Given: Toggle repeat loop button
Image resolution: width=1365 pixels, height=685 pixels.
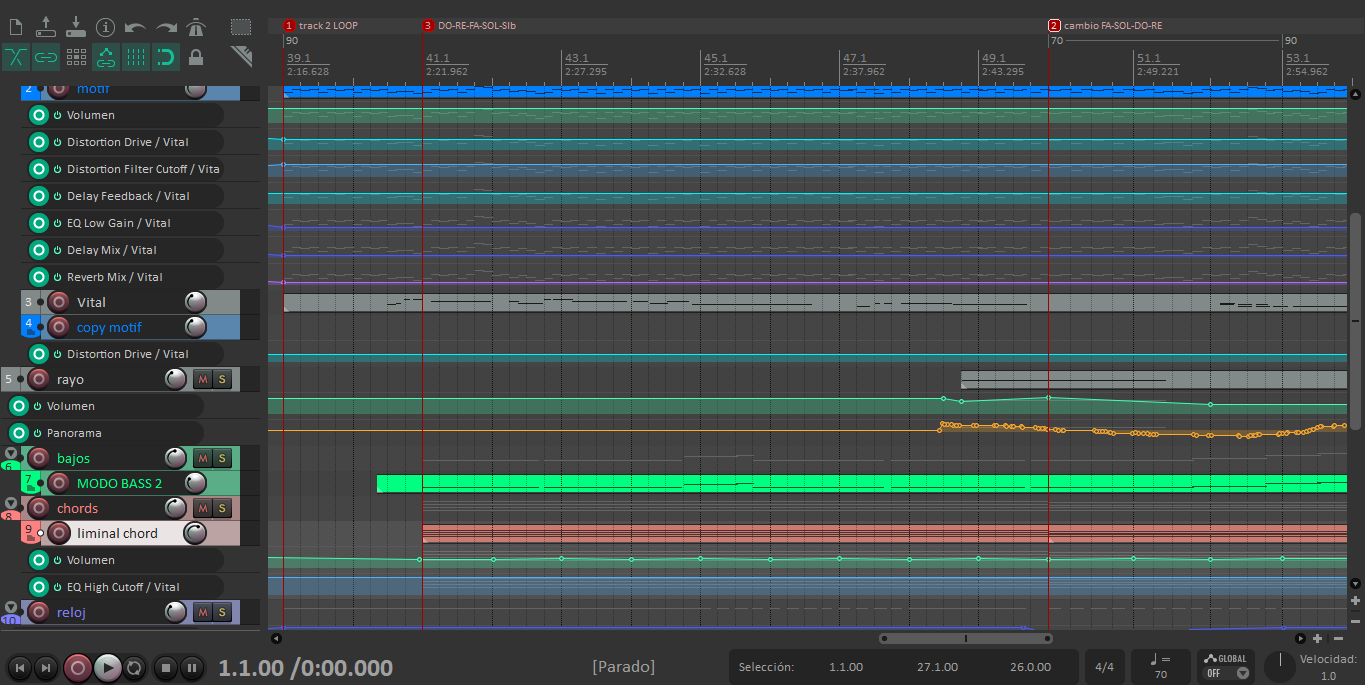Looking at the screenshot, I should [x=134, y=668].
